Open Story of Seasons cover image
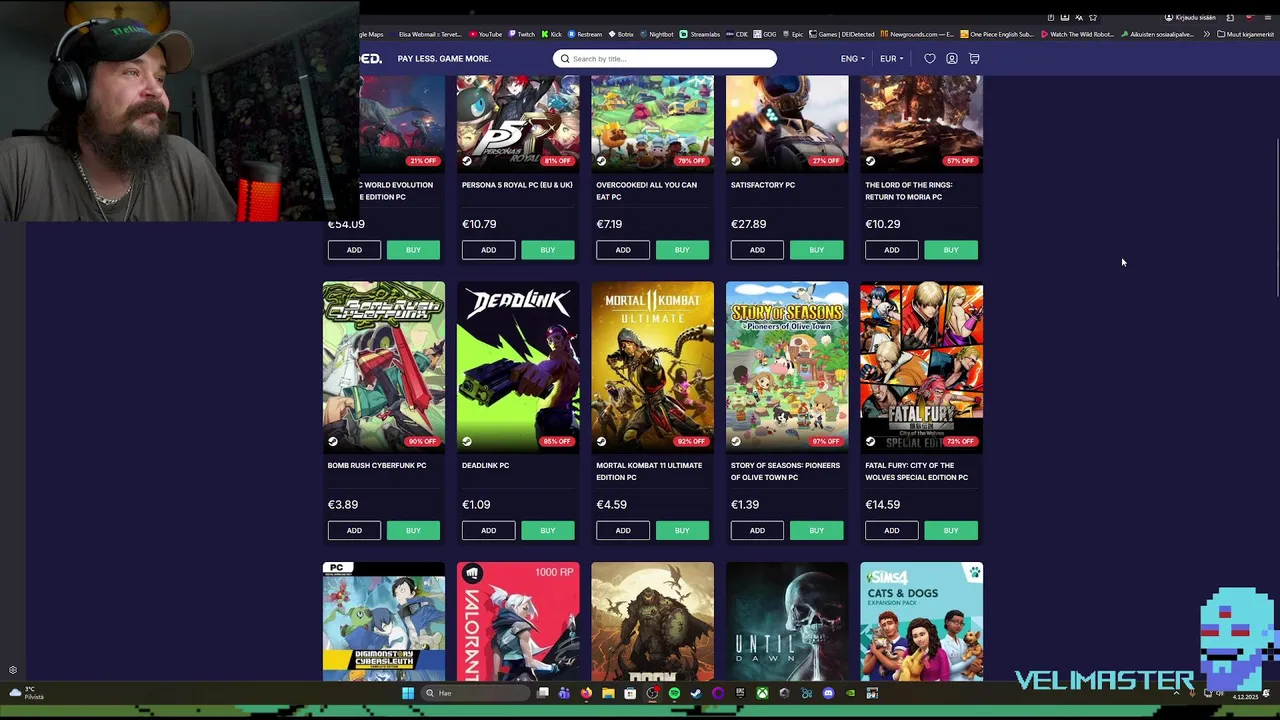This screenshot has height=720, width=1280. (787, 367)
